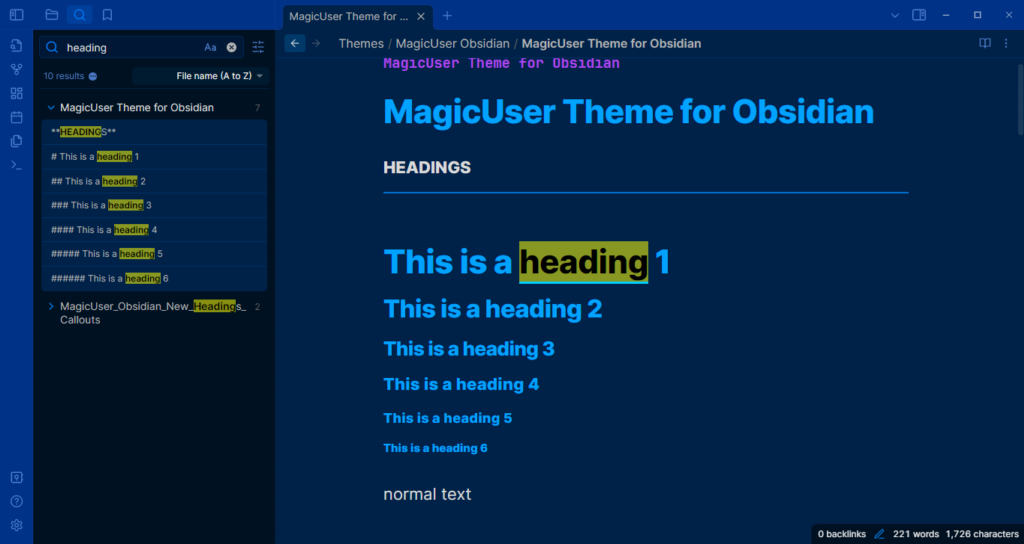Screen dimensions: 1024x544
Task: Select result '##### This is a heading 5'
Action: tap(154, 254)
